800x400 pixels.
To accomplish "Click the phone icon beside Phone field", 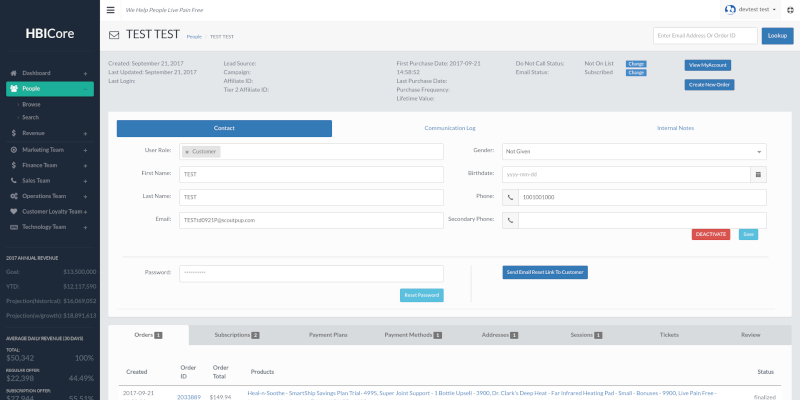I will 511,196.
